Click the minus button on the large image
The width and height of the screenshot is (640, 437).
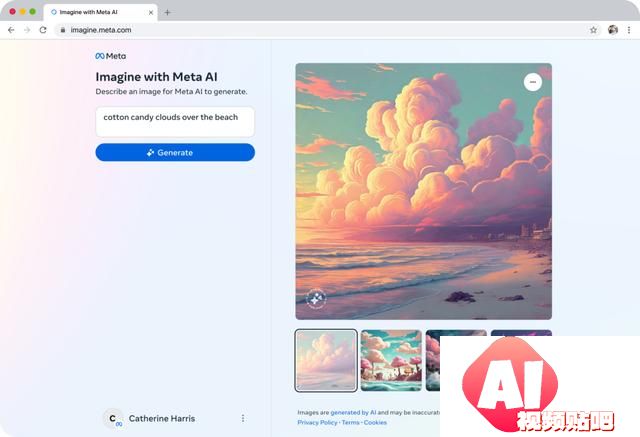tap(533, 82)
